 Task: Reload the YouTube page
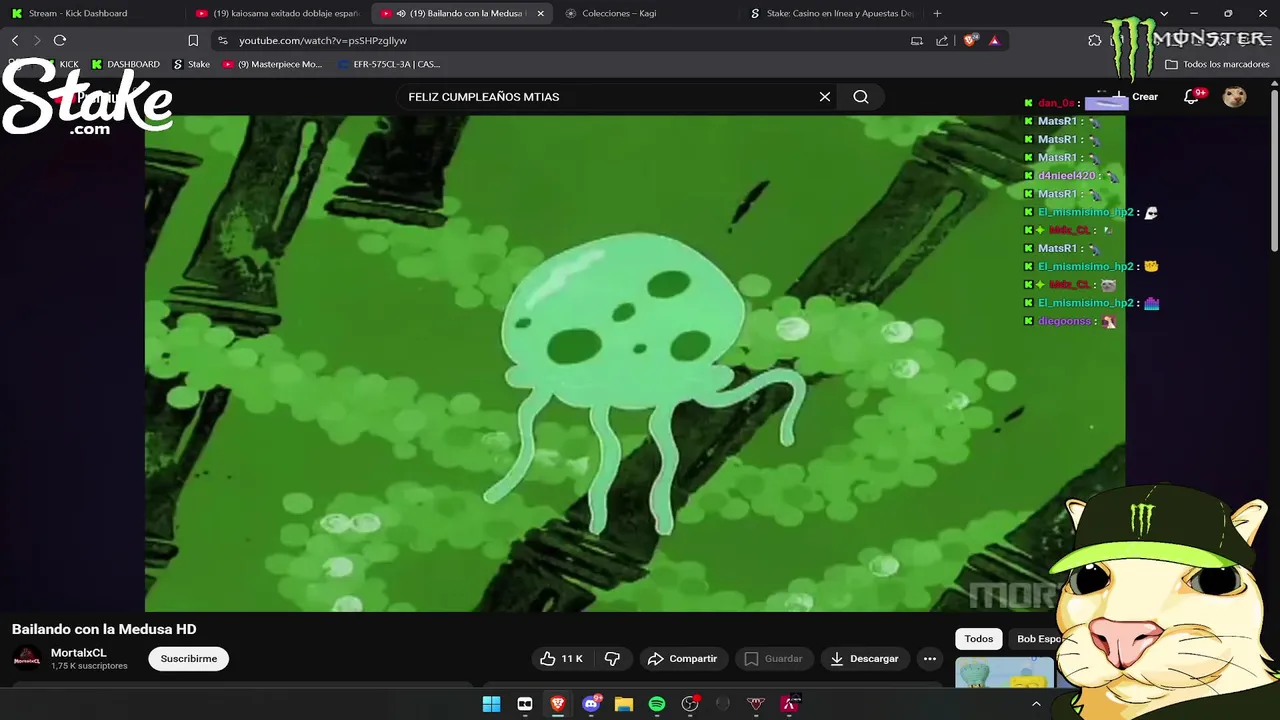(60, 40)
